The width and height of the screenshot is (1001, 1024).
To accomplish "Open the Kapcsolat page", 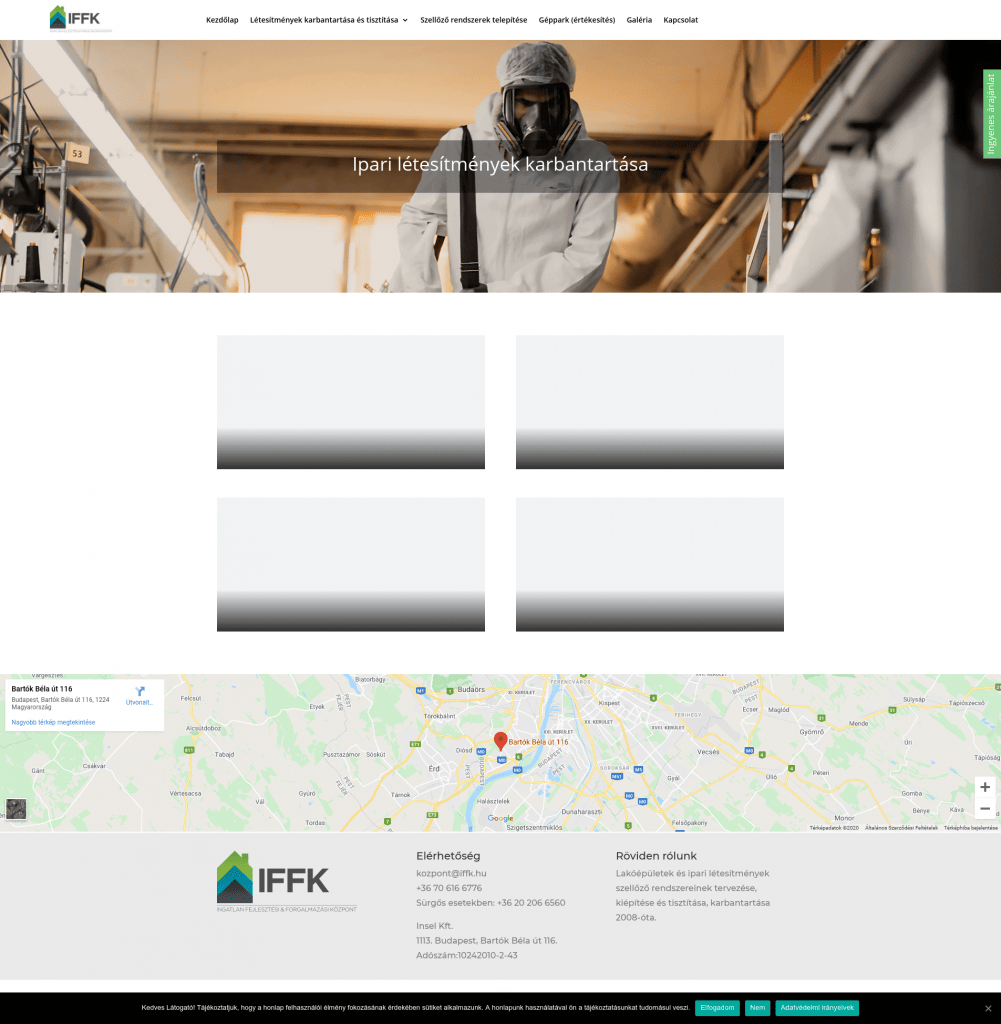I will [x=680, y=19].
